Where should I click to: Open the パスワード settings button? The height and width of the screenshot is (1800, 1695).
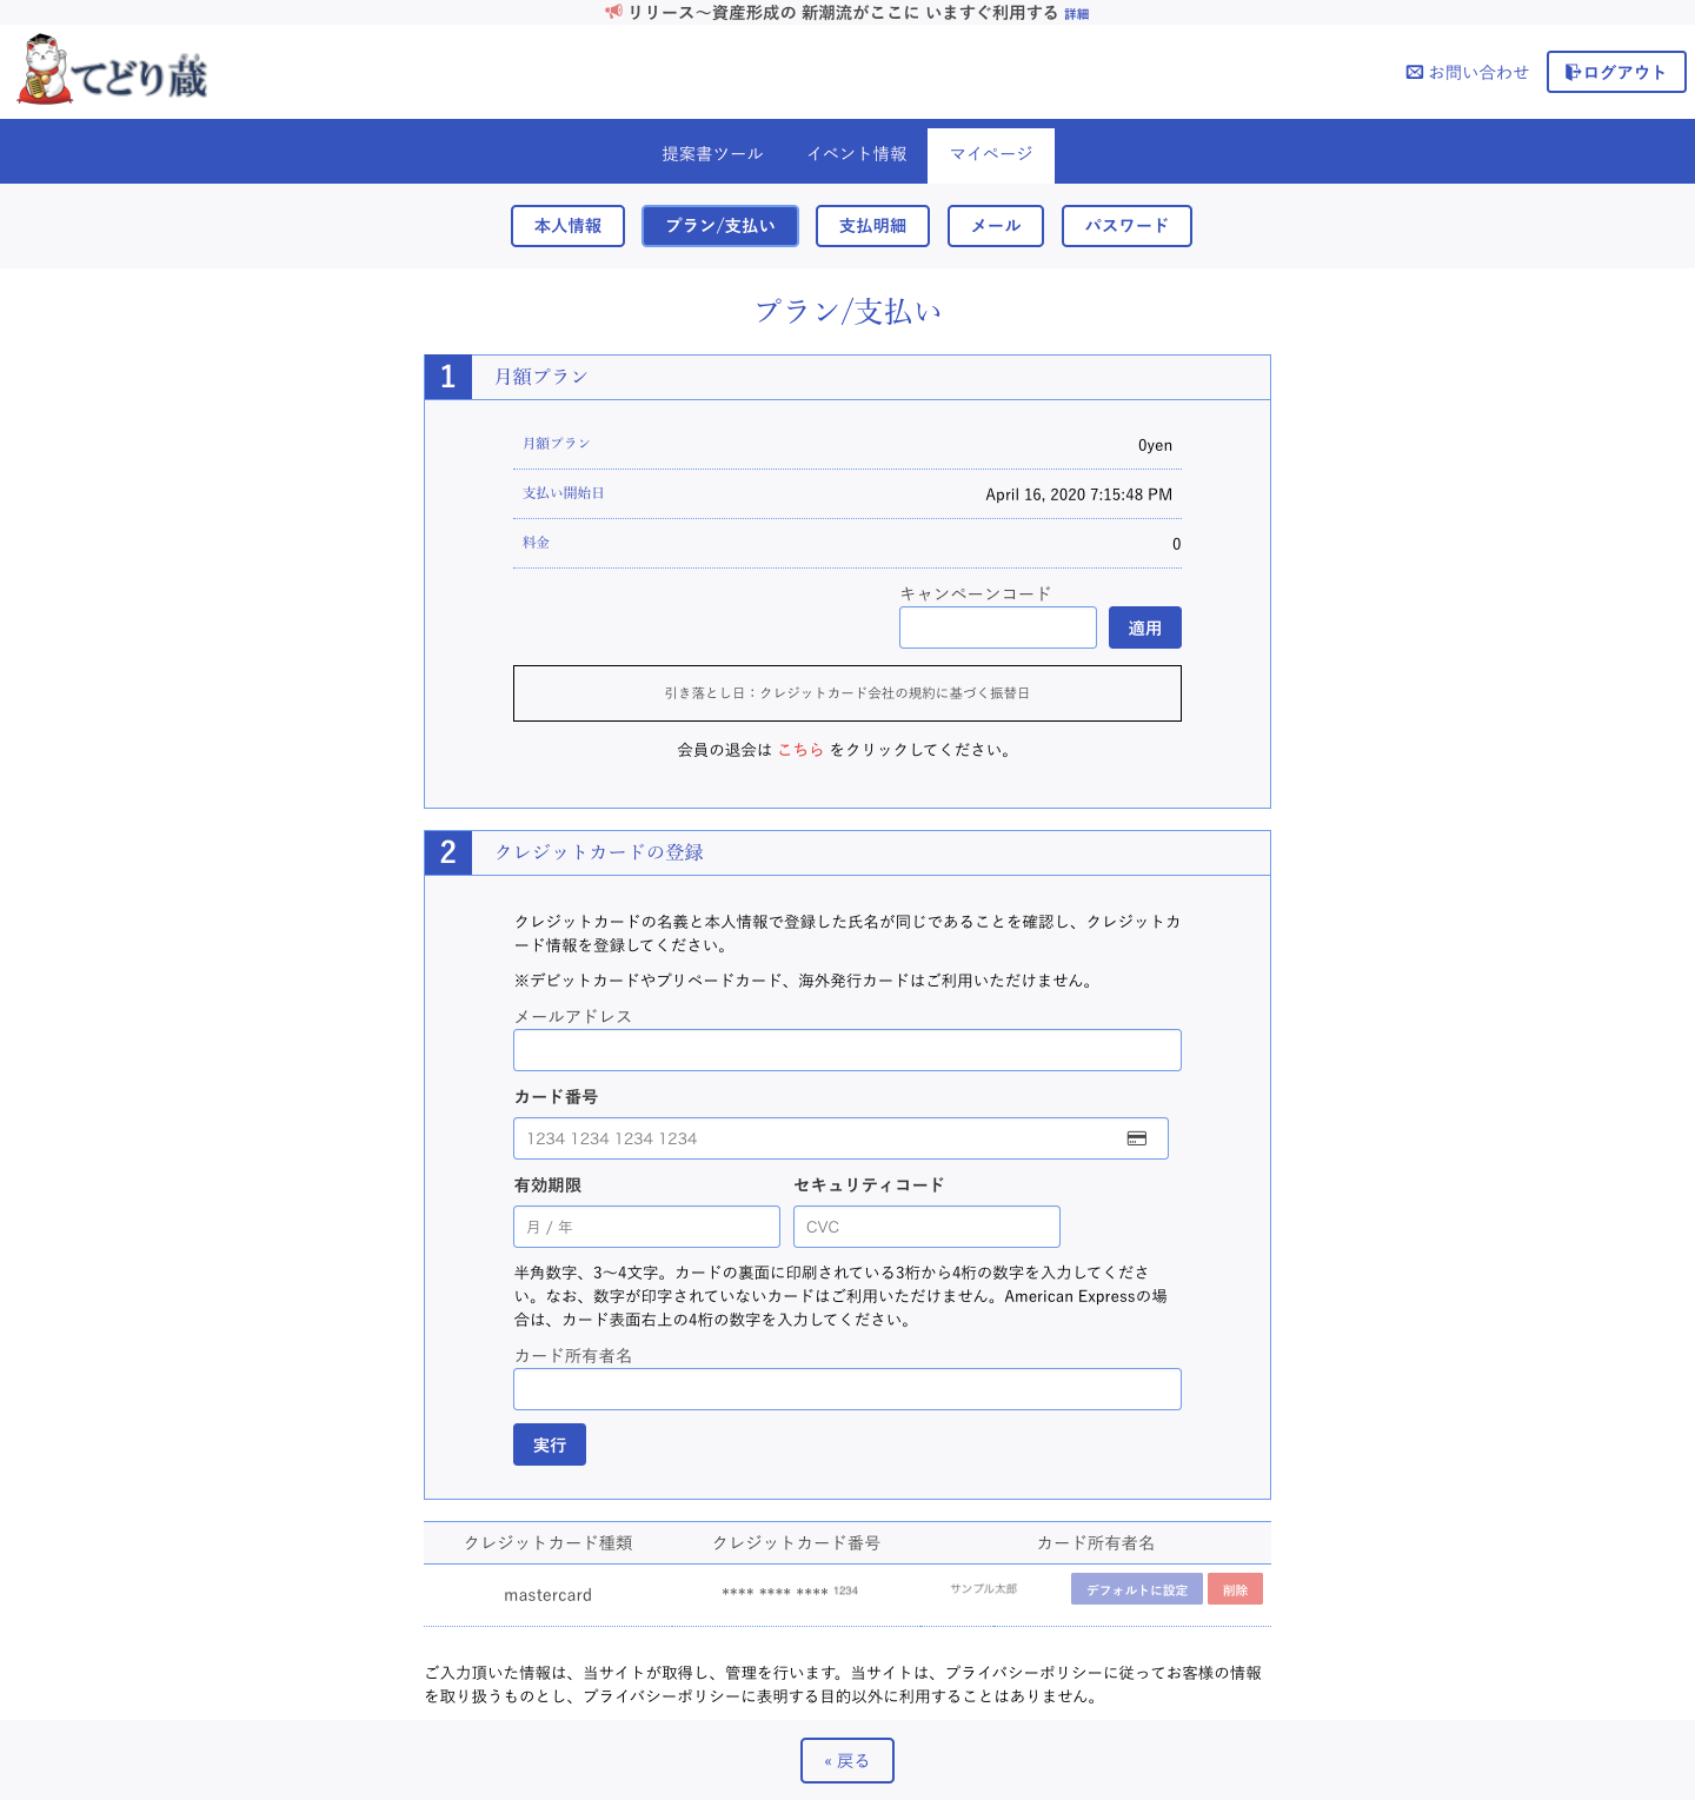click(x=1126, y=226)
